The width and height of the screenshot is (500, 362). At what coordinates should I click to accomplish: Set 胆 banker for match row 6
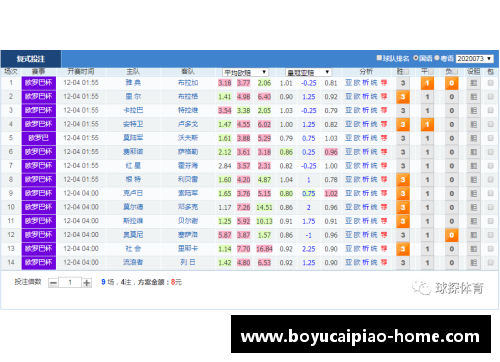[x=474, y=152]
